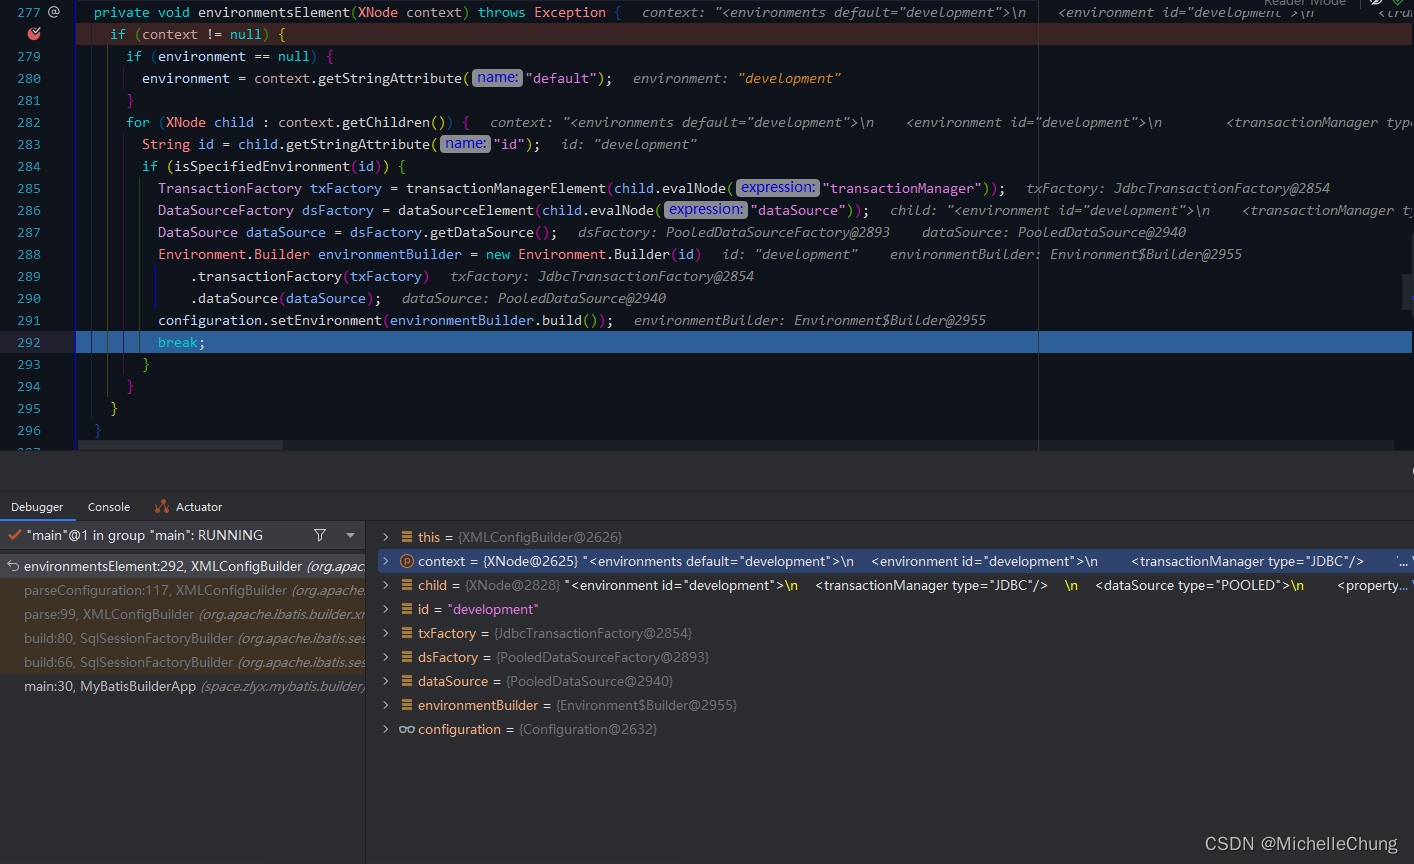Click the field icon beside 'id'

(x=407, y=609)
